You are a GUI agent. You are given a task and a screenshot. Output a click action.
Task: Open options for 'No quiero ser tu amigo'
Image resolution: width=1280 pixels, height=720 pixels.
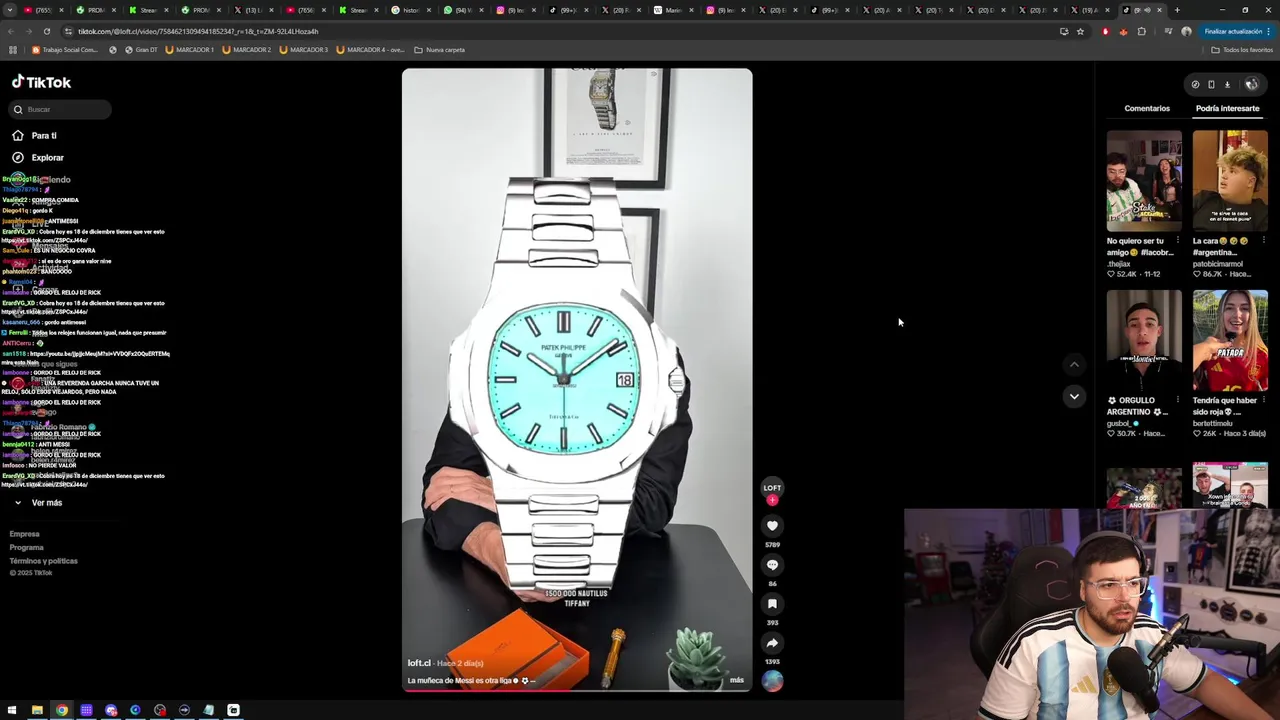(x=1178, y=241)
